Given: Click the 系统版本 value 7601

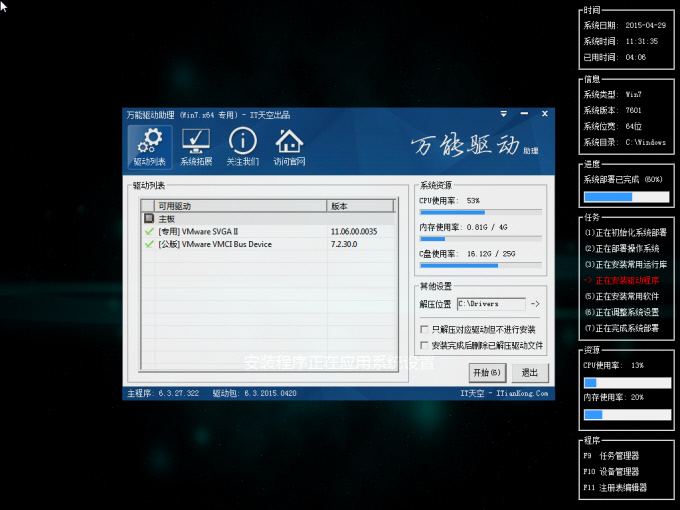Looking at the screenshot, I should (x=633, y=110).
